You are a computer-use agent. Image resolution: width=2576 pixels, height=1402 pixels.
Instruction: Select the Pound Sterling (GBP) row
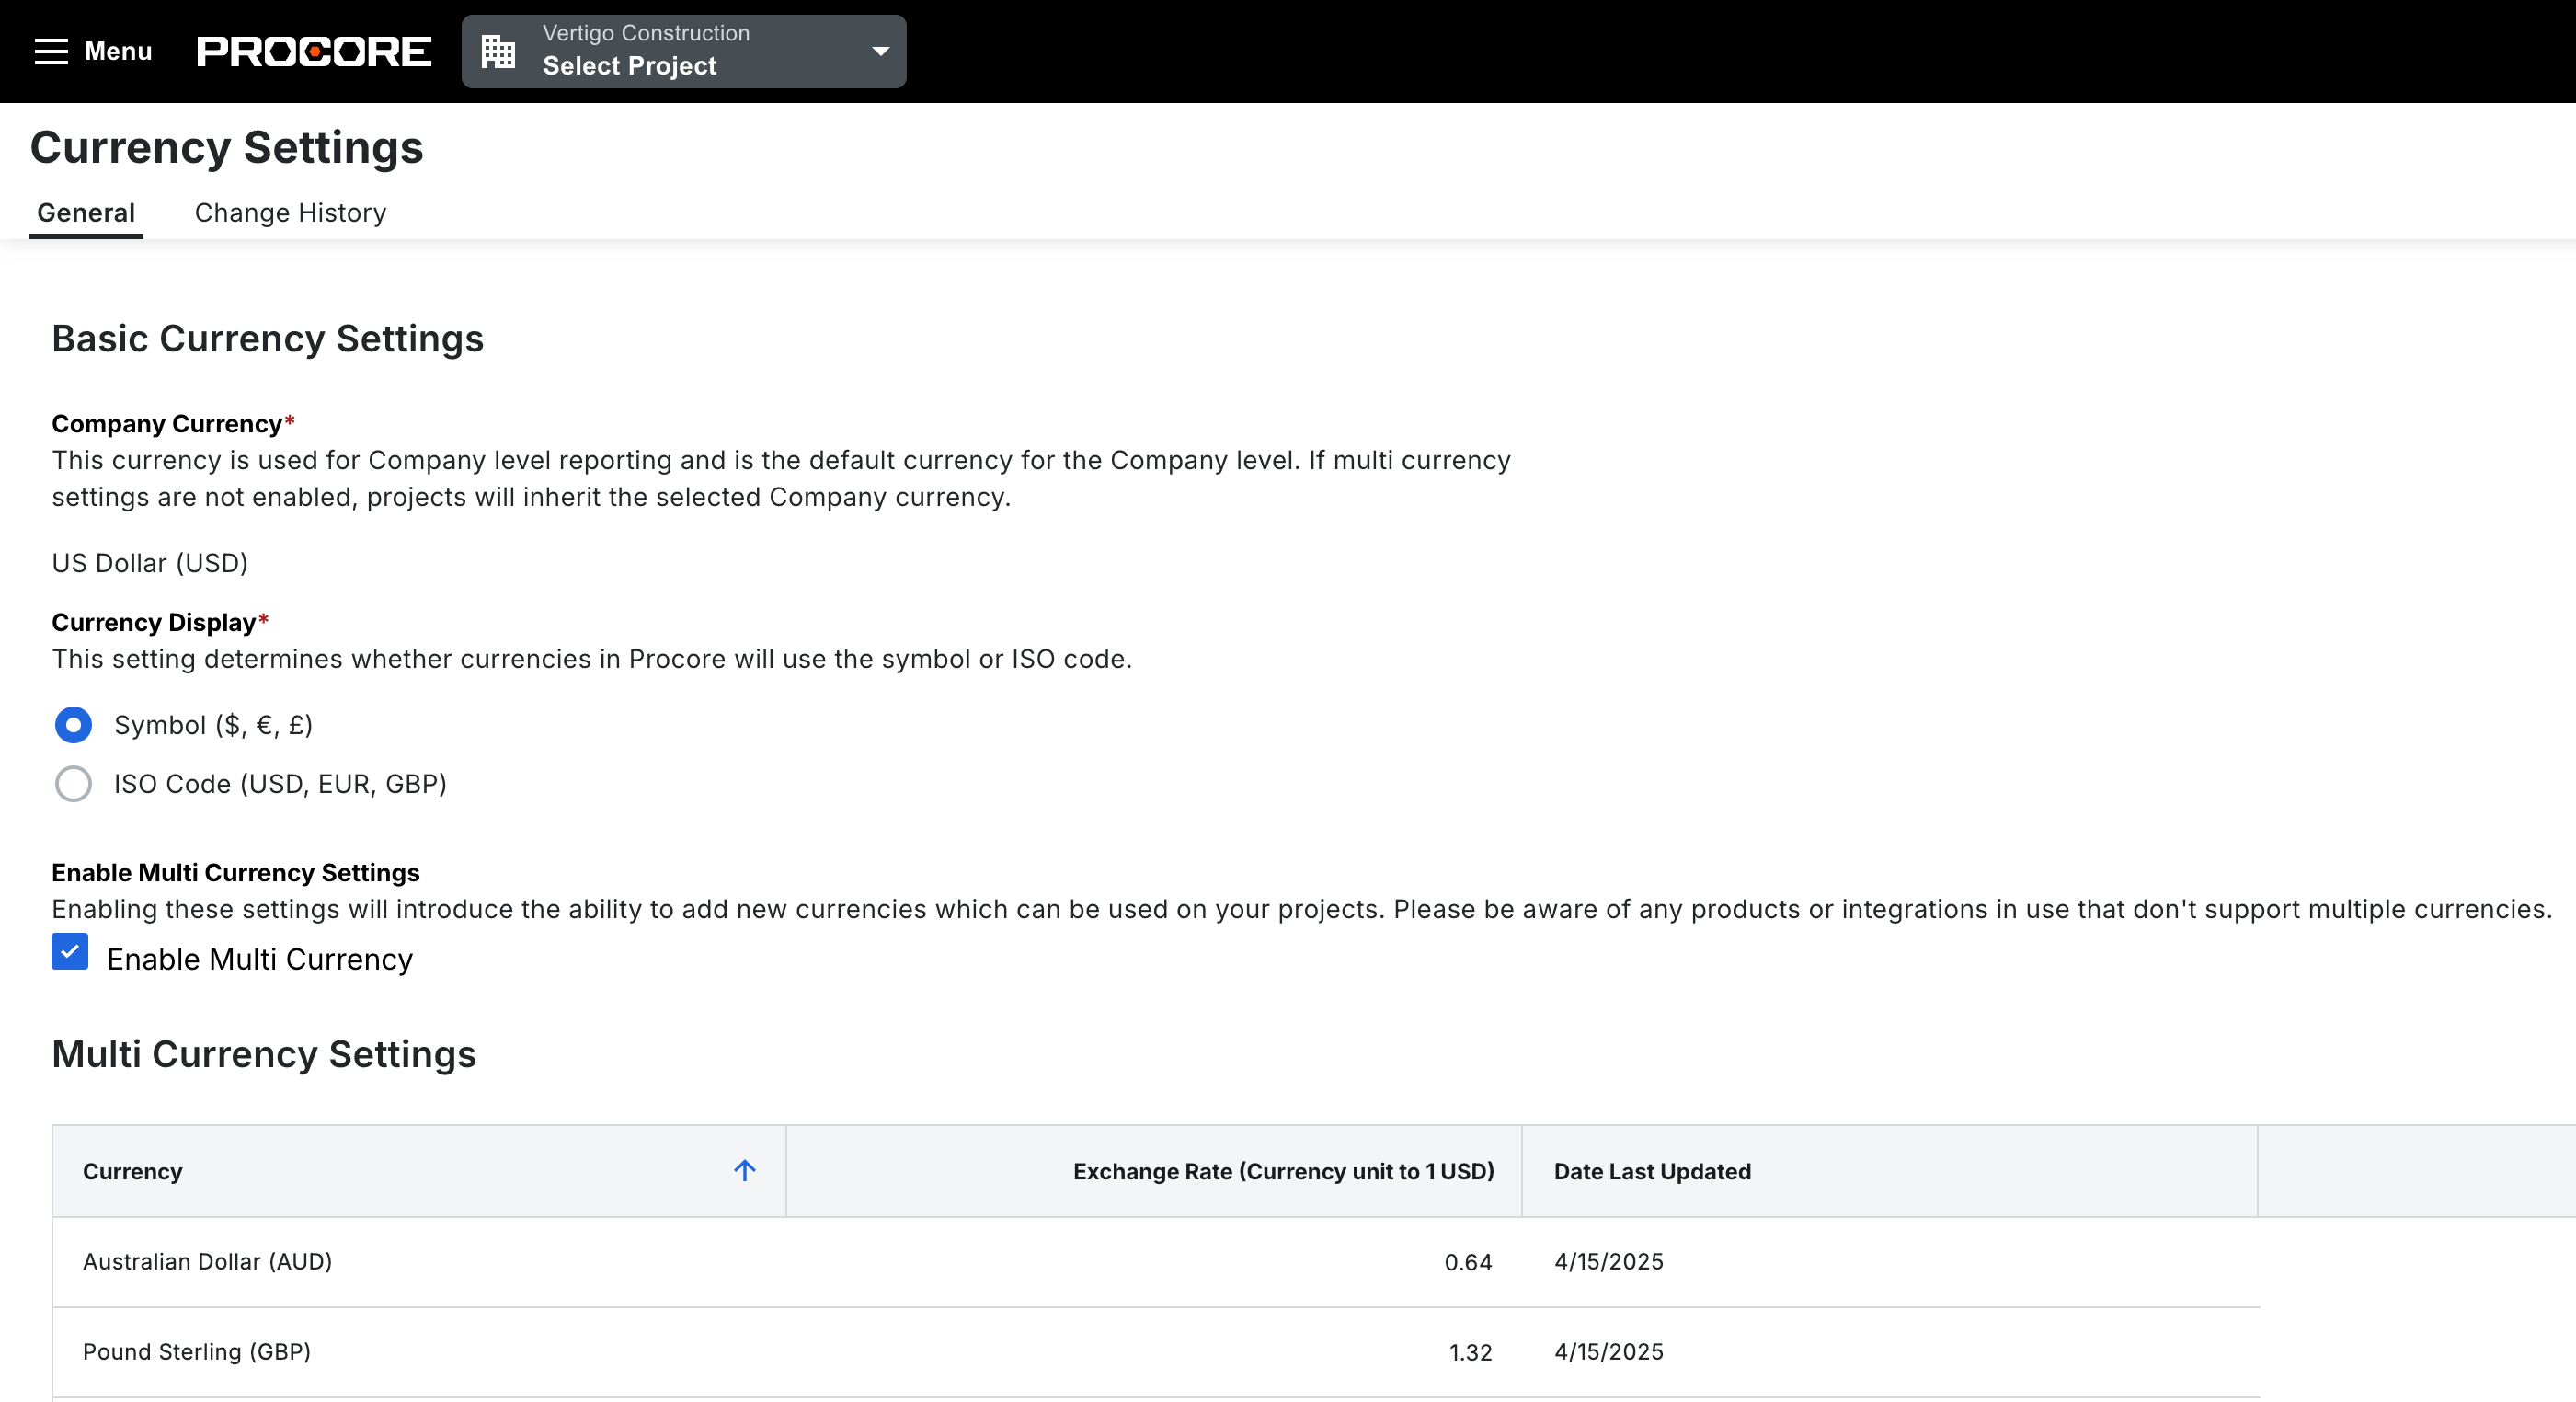[x=197, y=1351]
